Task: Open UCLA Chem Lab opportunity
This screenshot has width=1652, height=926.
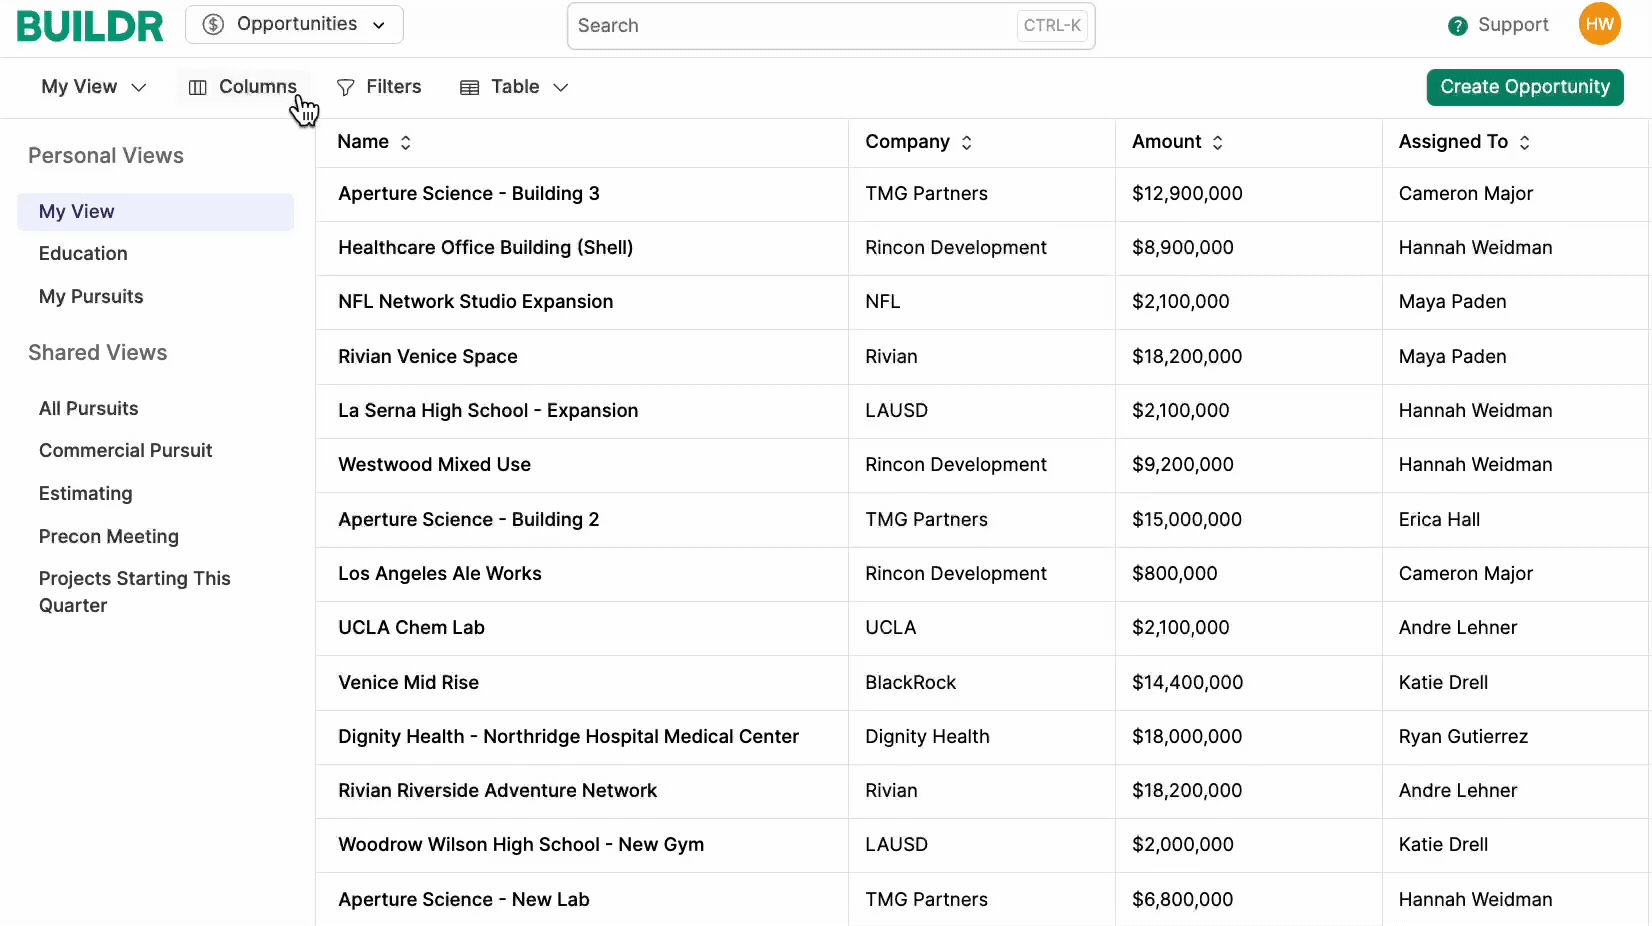Action: pyautogui.click(x=412, y=628)
